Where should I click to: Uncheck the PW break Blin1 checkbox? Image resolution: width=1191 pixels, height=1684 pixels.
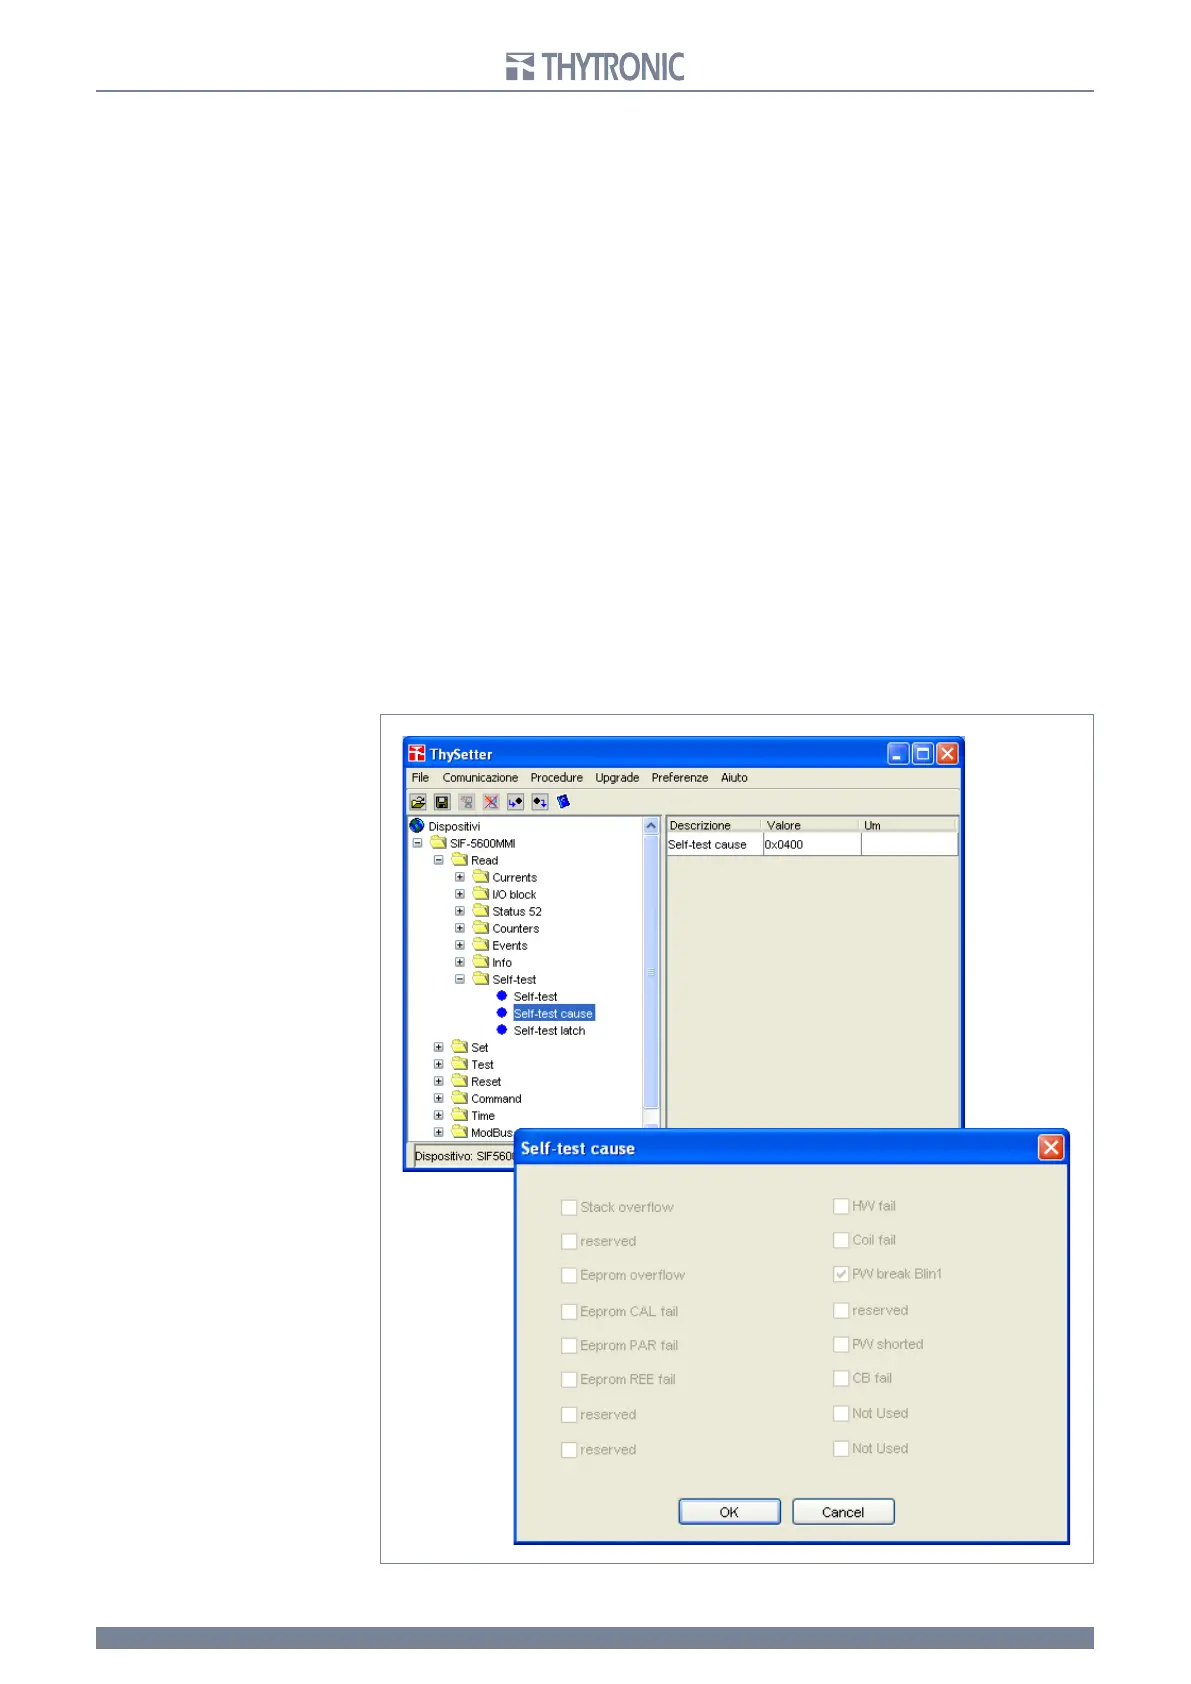(841, 1275)
